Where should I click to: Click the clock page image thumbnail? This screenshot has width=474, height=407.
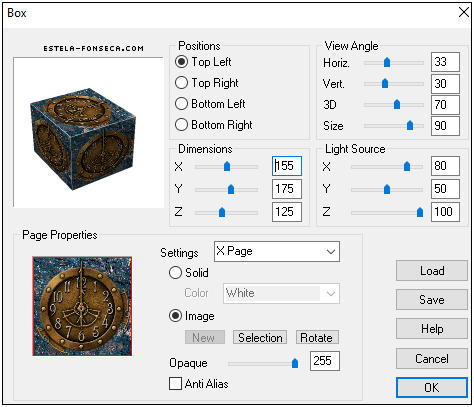click(82, 306)
